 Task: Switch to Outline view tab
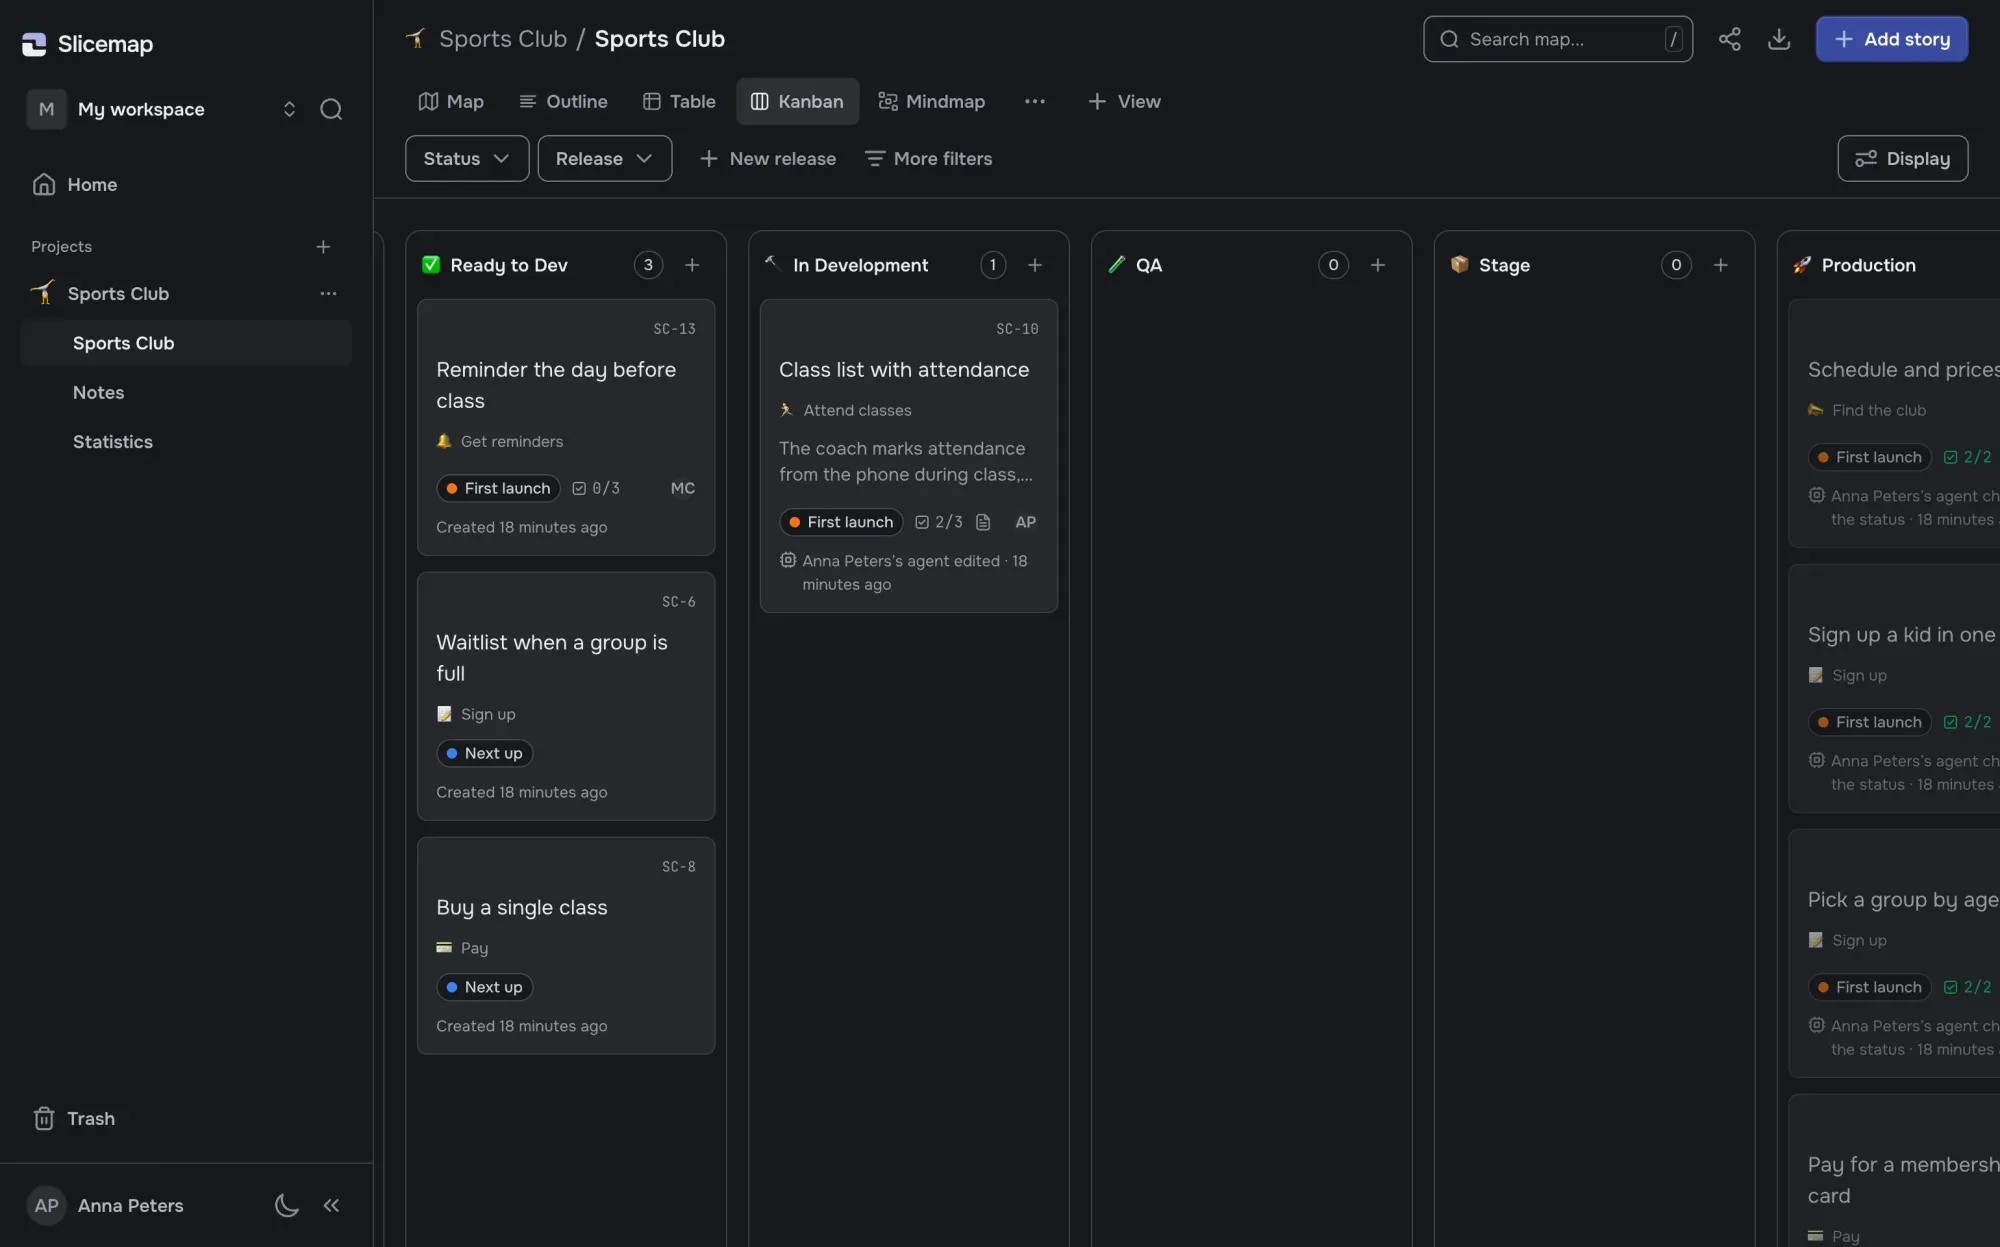tap(563, 101)
